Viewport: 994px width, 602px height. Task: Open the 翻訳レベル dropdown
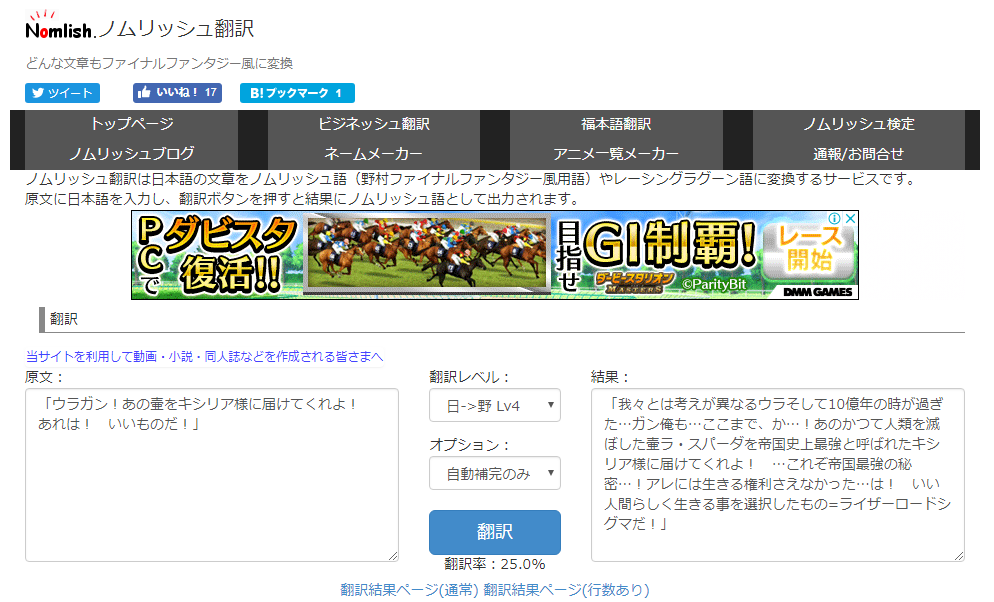point(494,405)
